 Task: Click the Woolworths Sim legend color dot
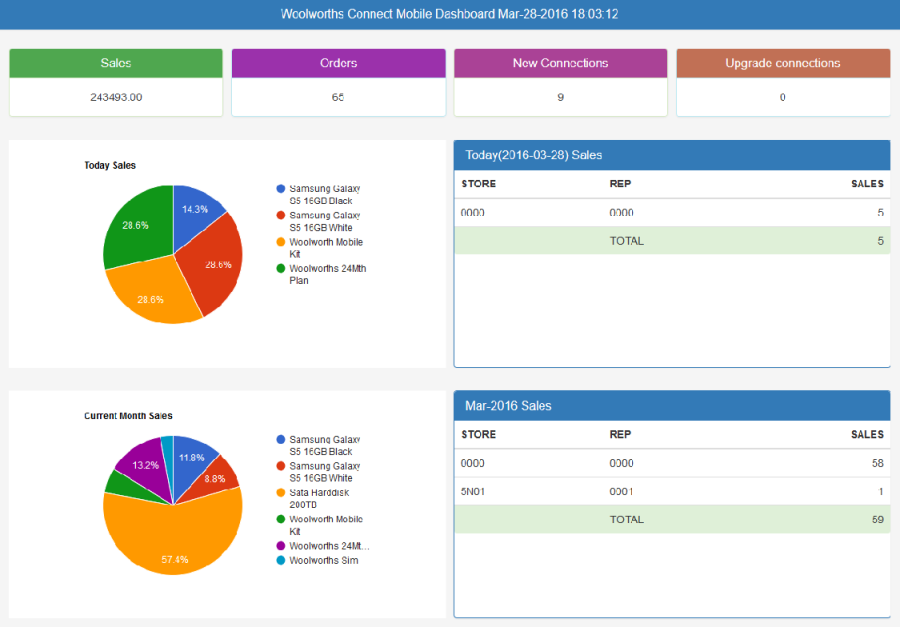(281, 561)
